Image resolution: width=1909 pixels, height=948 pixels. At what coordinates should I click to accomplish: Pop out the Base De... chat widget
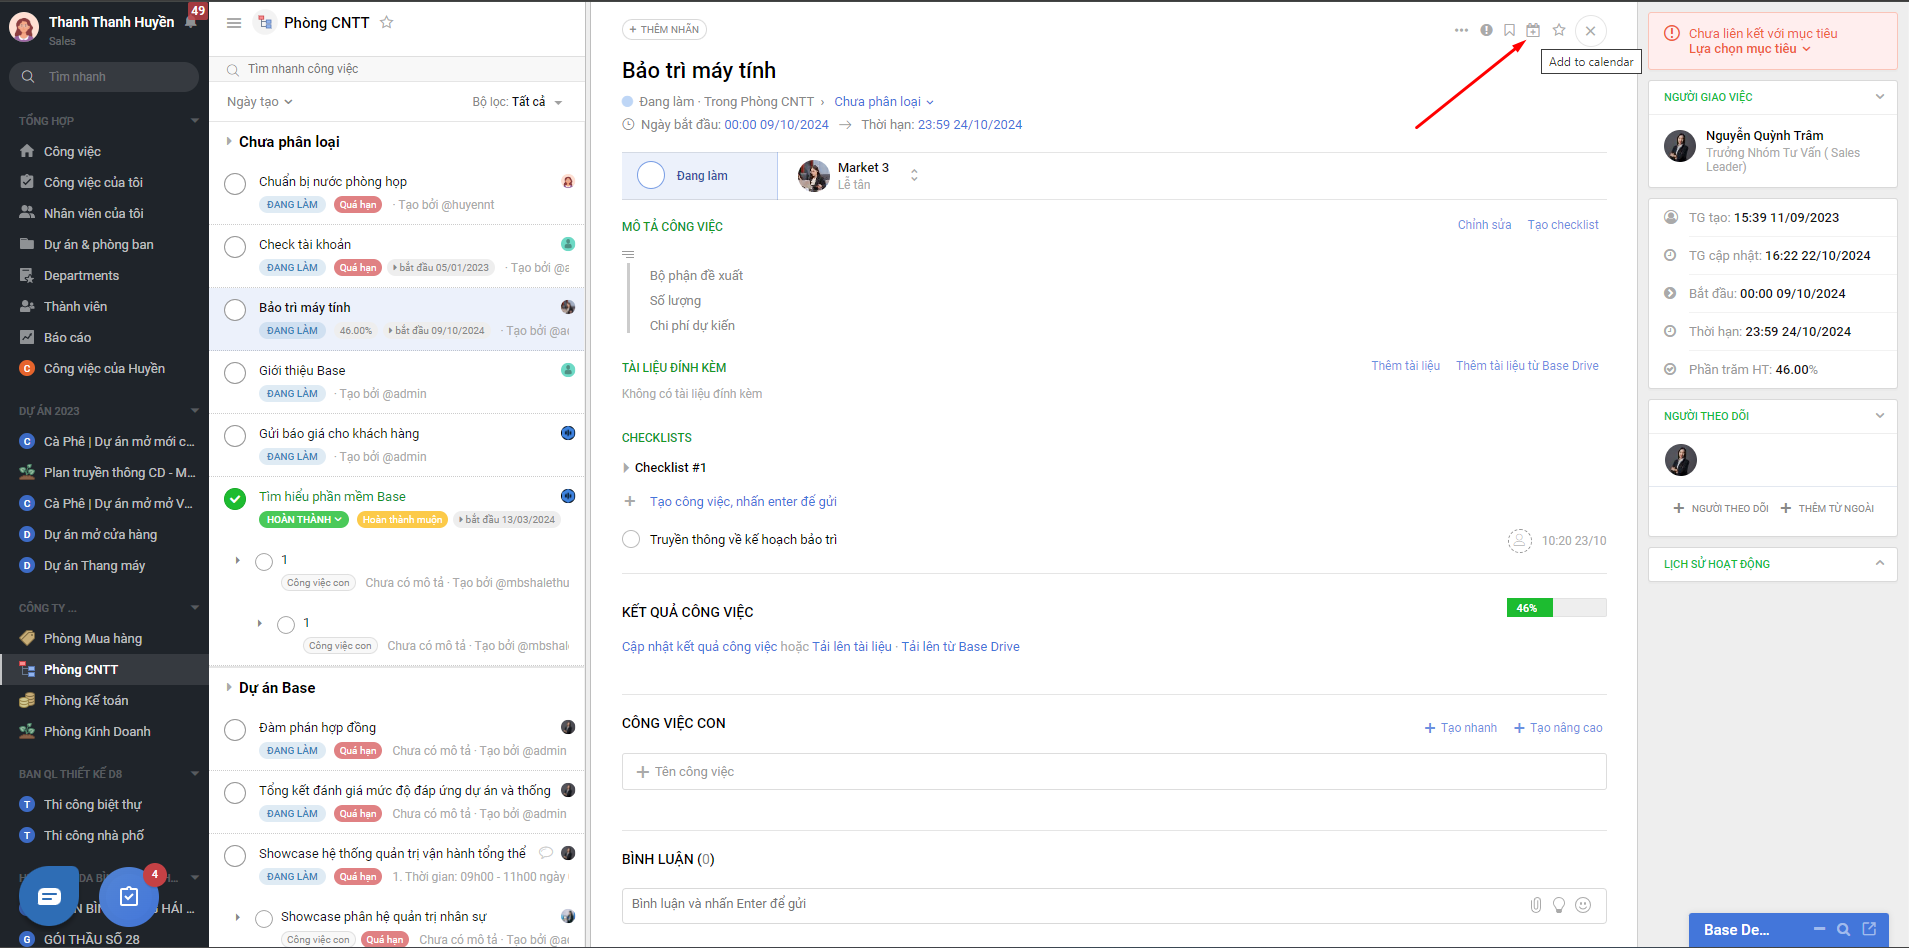tap(1869, 930)
